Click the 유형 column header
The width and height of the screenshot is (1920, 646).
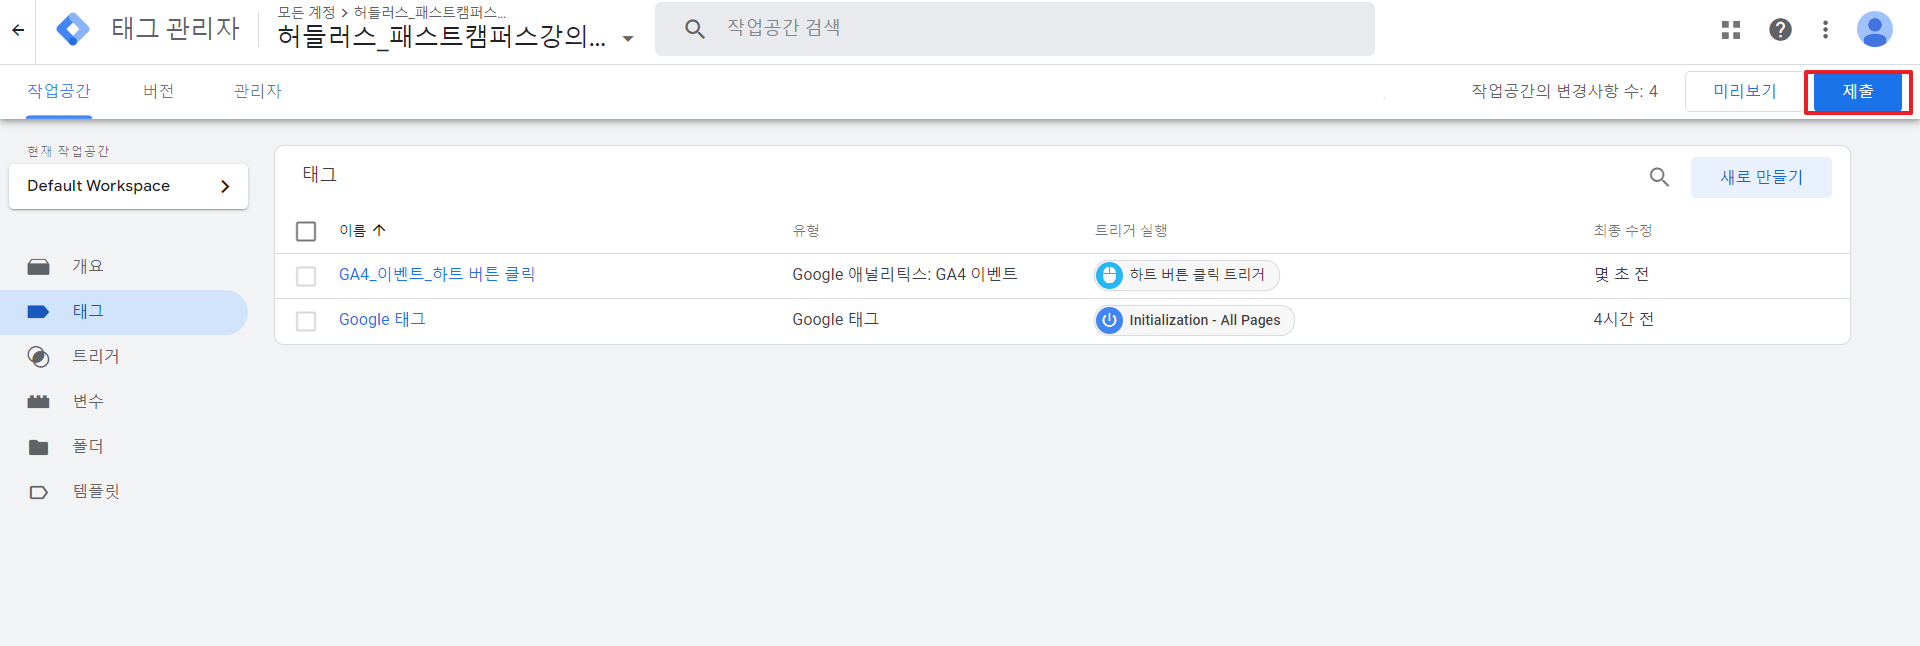coord(806,230)
